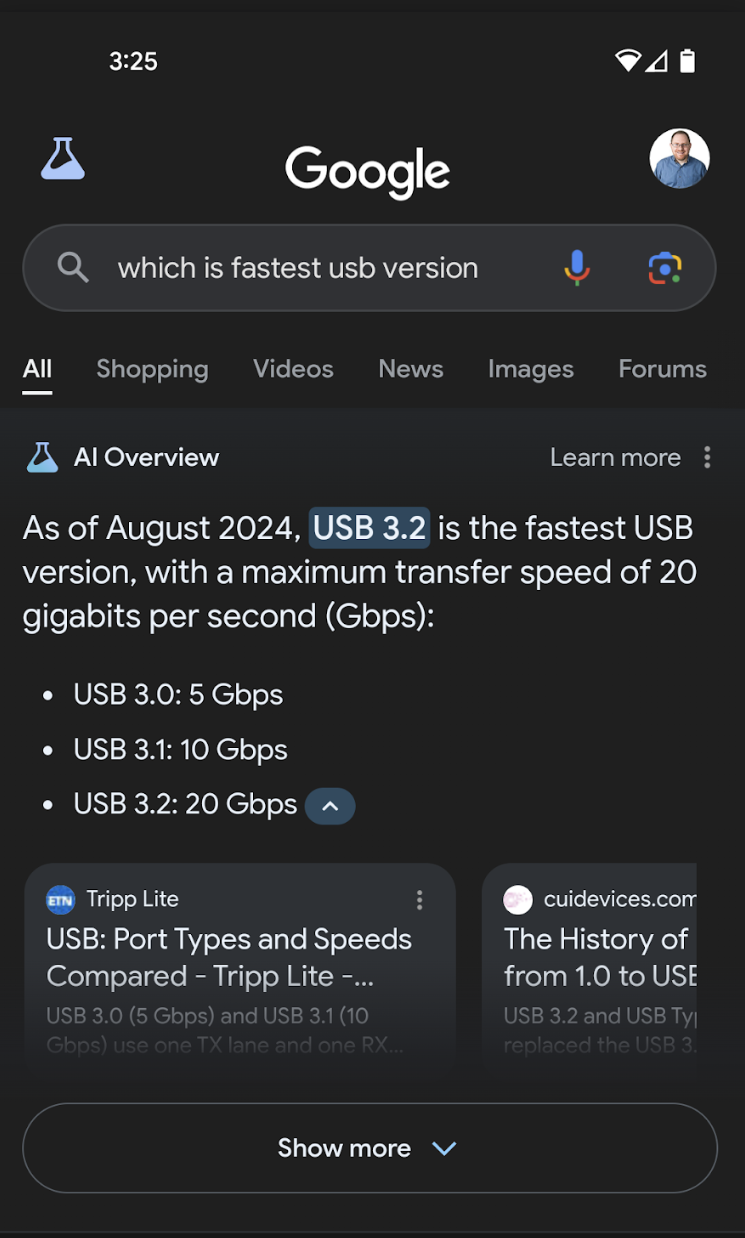
Task: Tap the magnifying glass search icon
Action: point(73,268)
